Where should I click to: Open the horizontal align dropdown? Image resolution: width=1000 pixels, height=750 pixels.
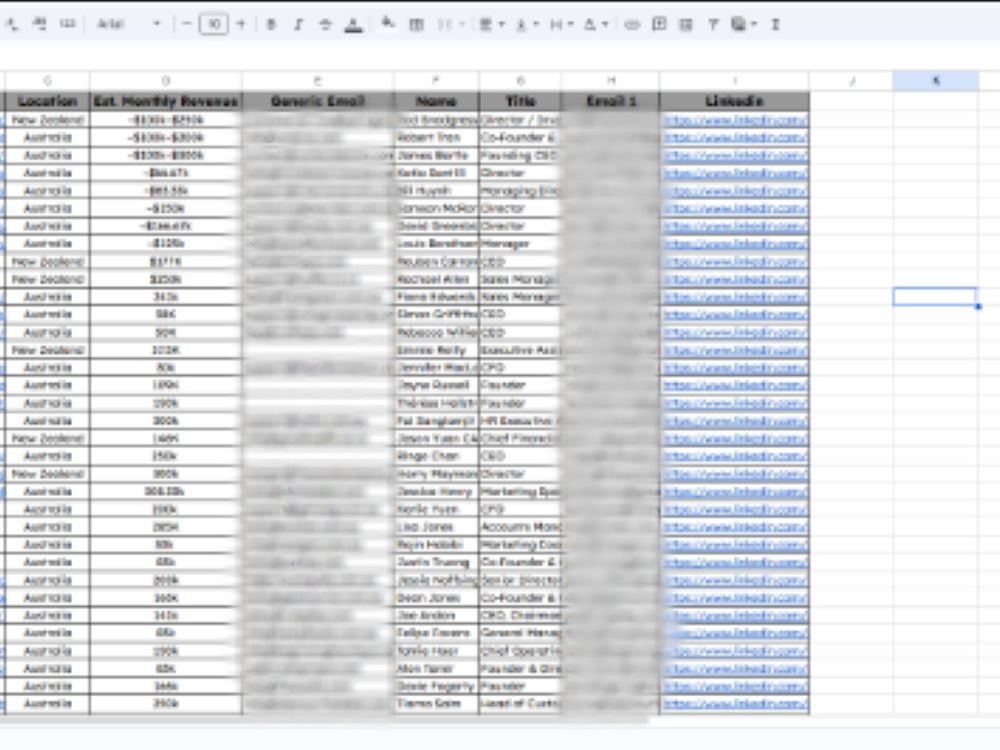491,24
